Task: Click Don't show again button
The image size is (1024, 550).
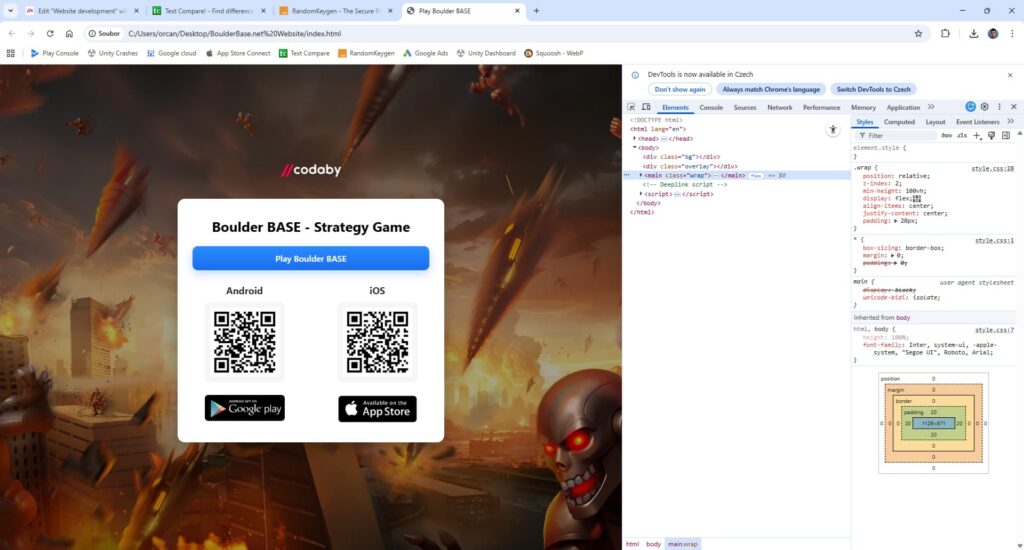Action: pos(680,89)
